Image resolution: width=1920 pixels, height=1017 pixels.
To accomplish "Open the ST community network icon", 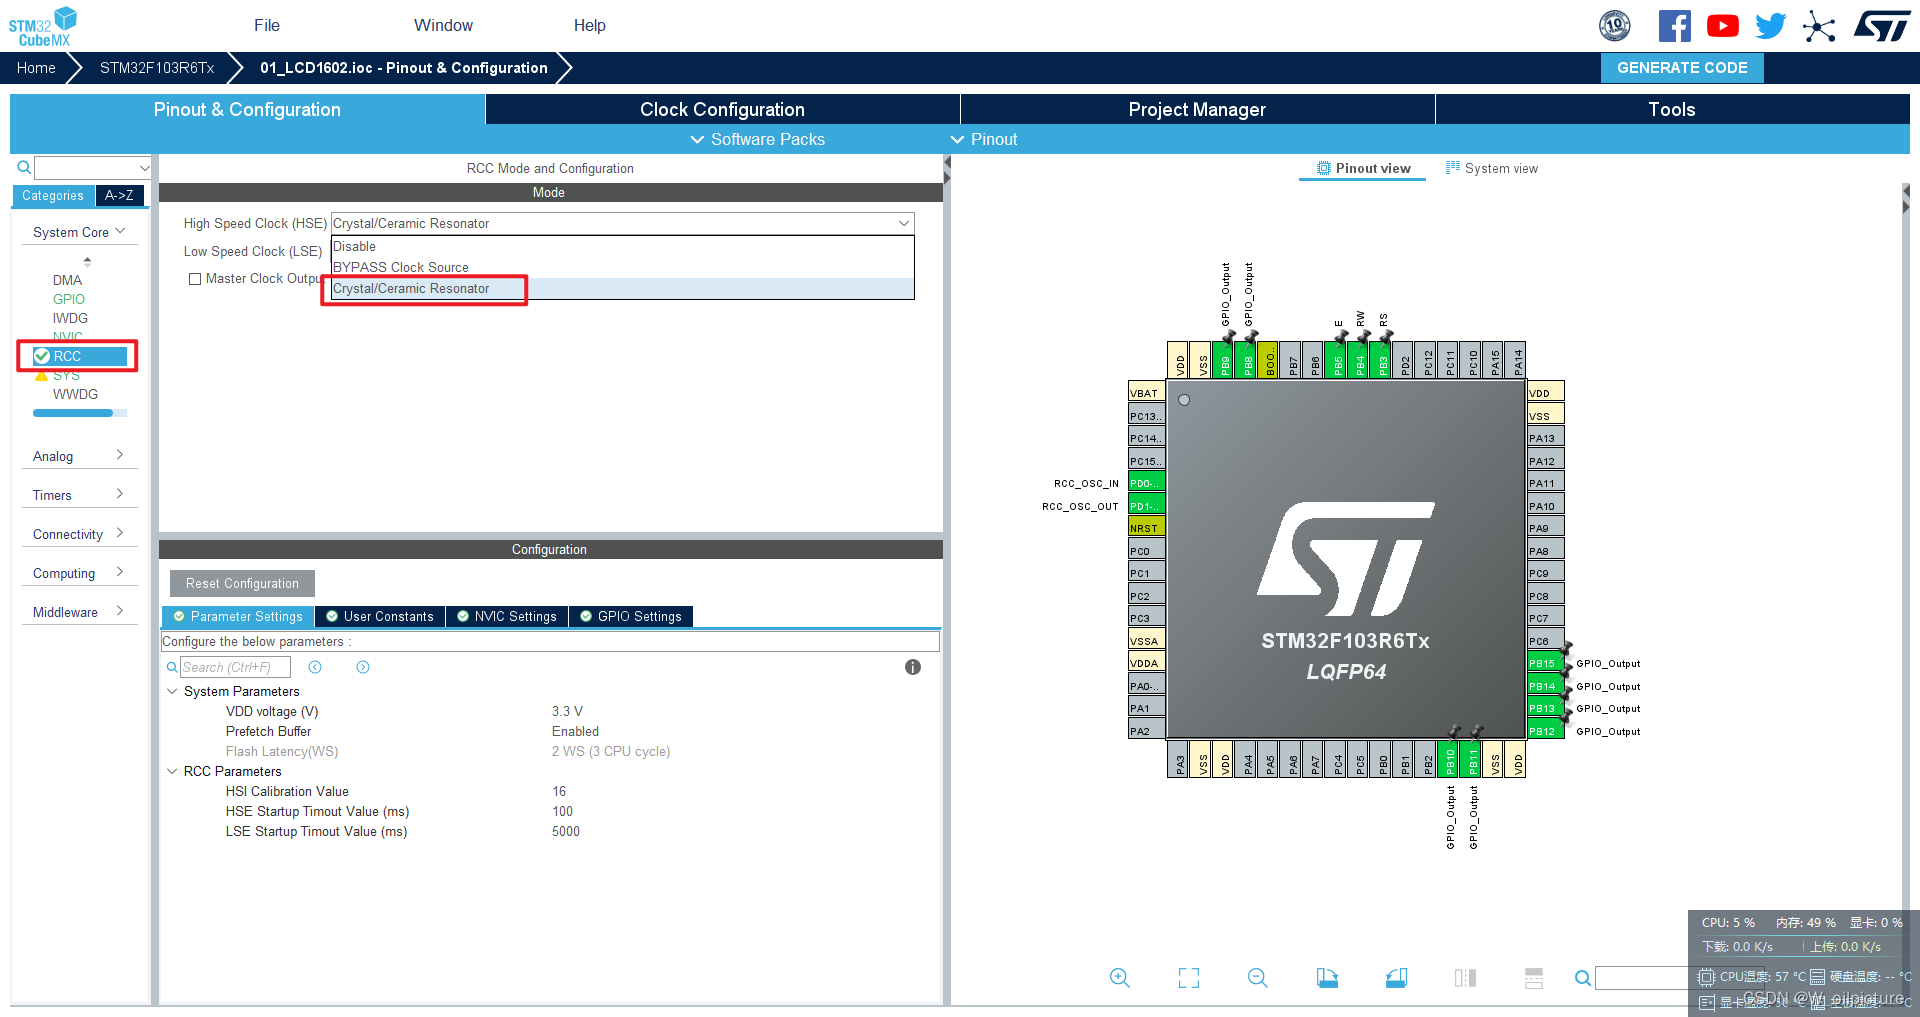I will [x=1819, y=26].
